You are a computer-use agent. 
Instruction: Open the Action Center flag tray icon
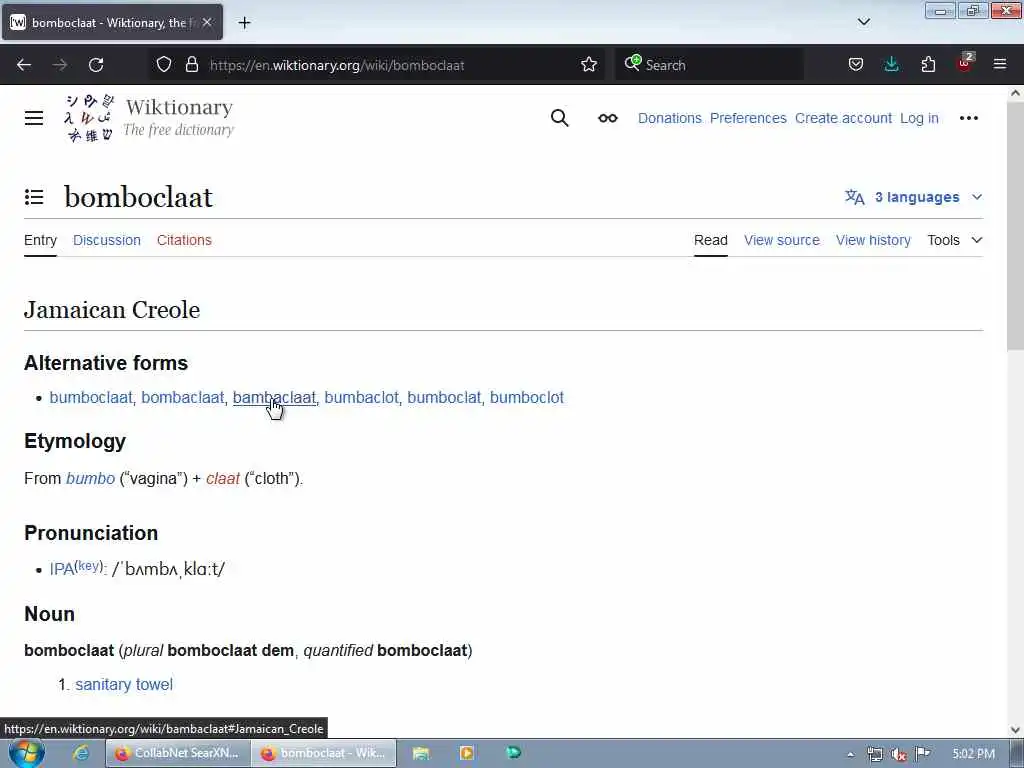922,754
